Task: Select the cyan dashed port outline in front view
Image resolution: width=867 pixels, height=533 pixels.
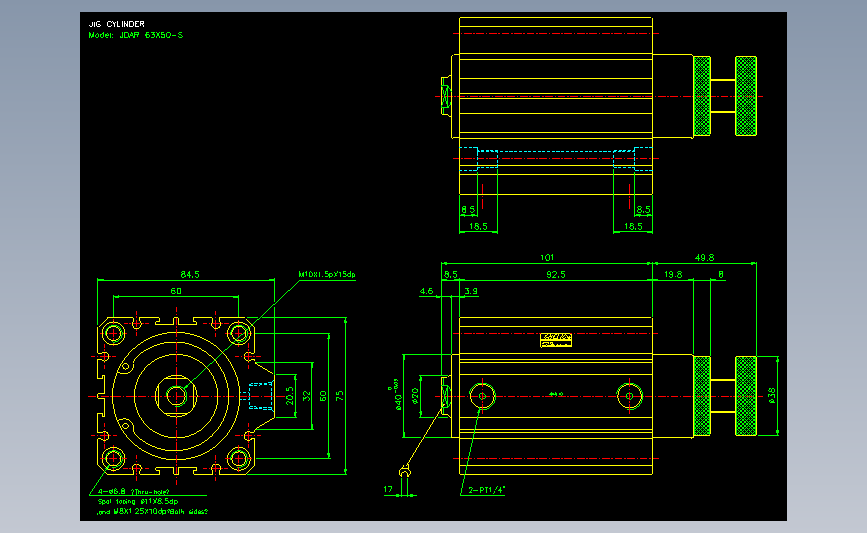Action: (x=260, y=396)
